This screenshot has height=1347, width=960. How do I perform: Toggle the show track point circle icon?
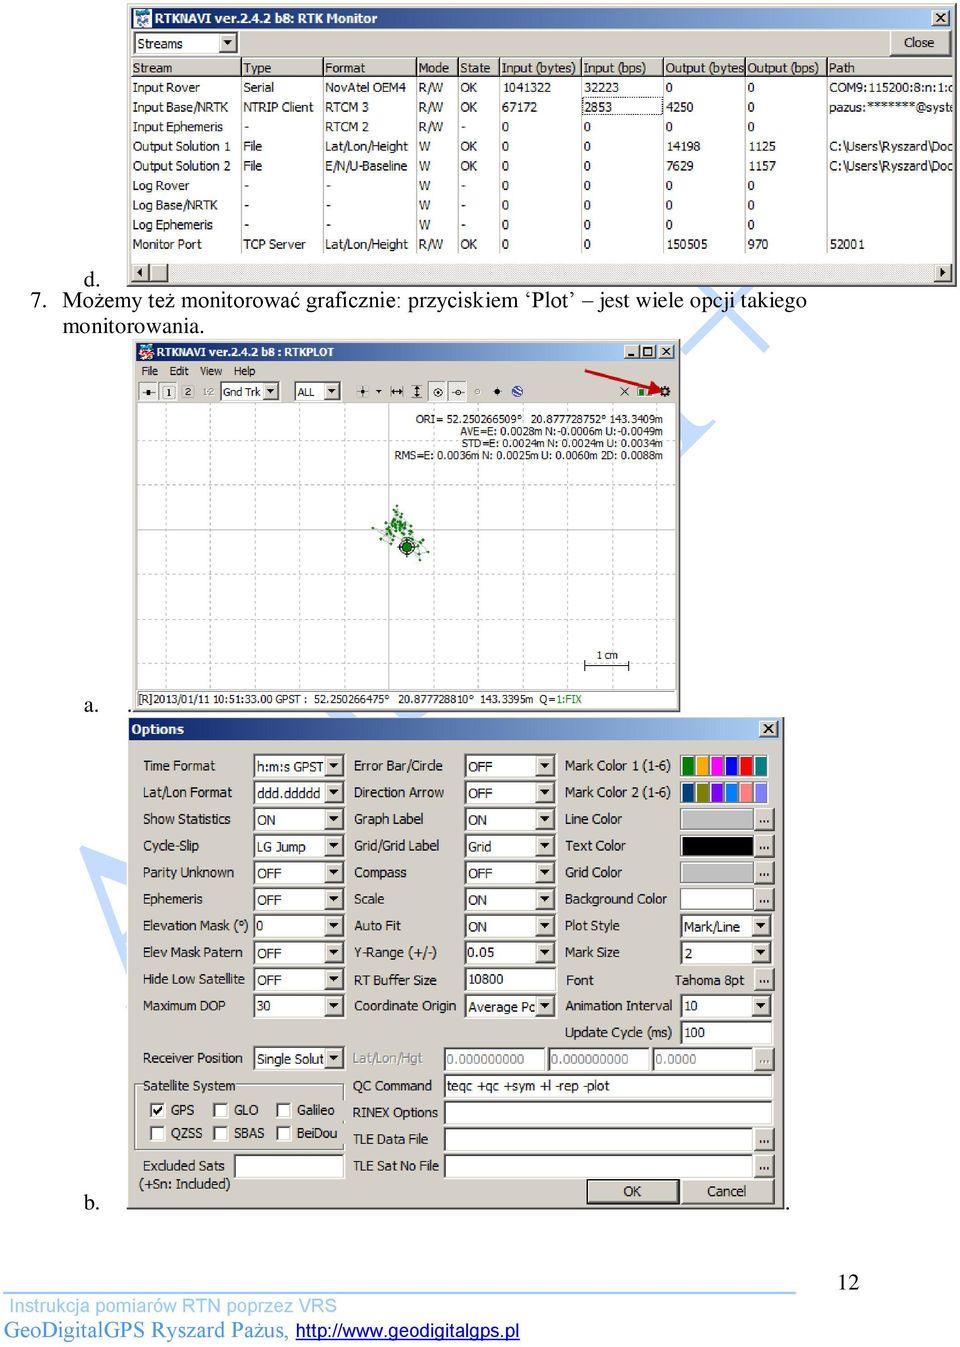(x=438, y=391)
